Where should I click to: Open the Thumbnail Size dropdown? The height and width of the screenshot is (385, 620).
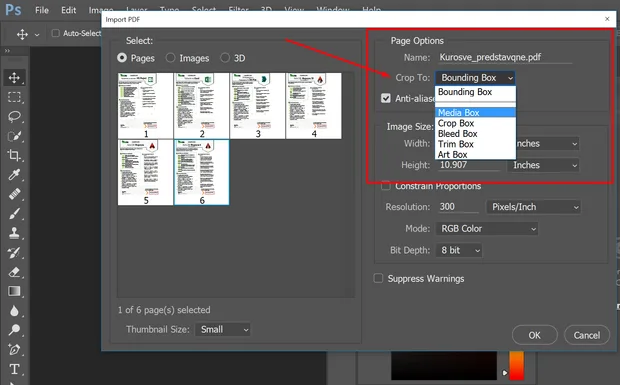(223, 329)
